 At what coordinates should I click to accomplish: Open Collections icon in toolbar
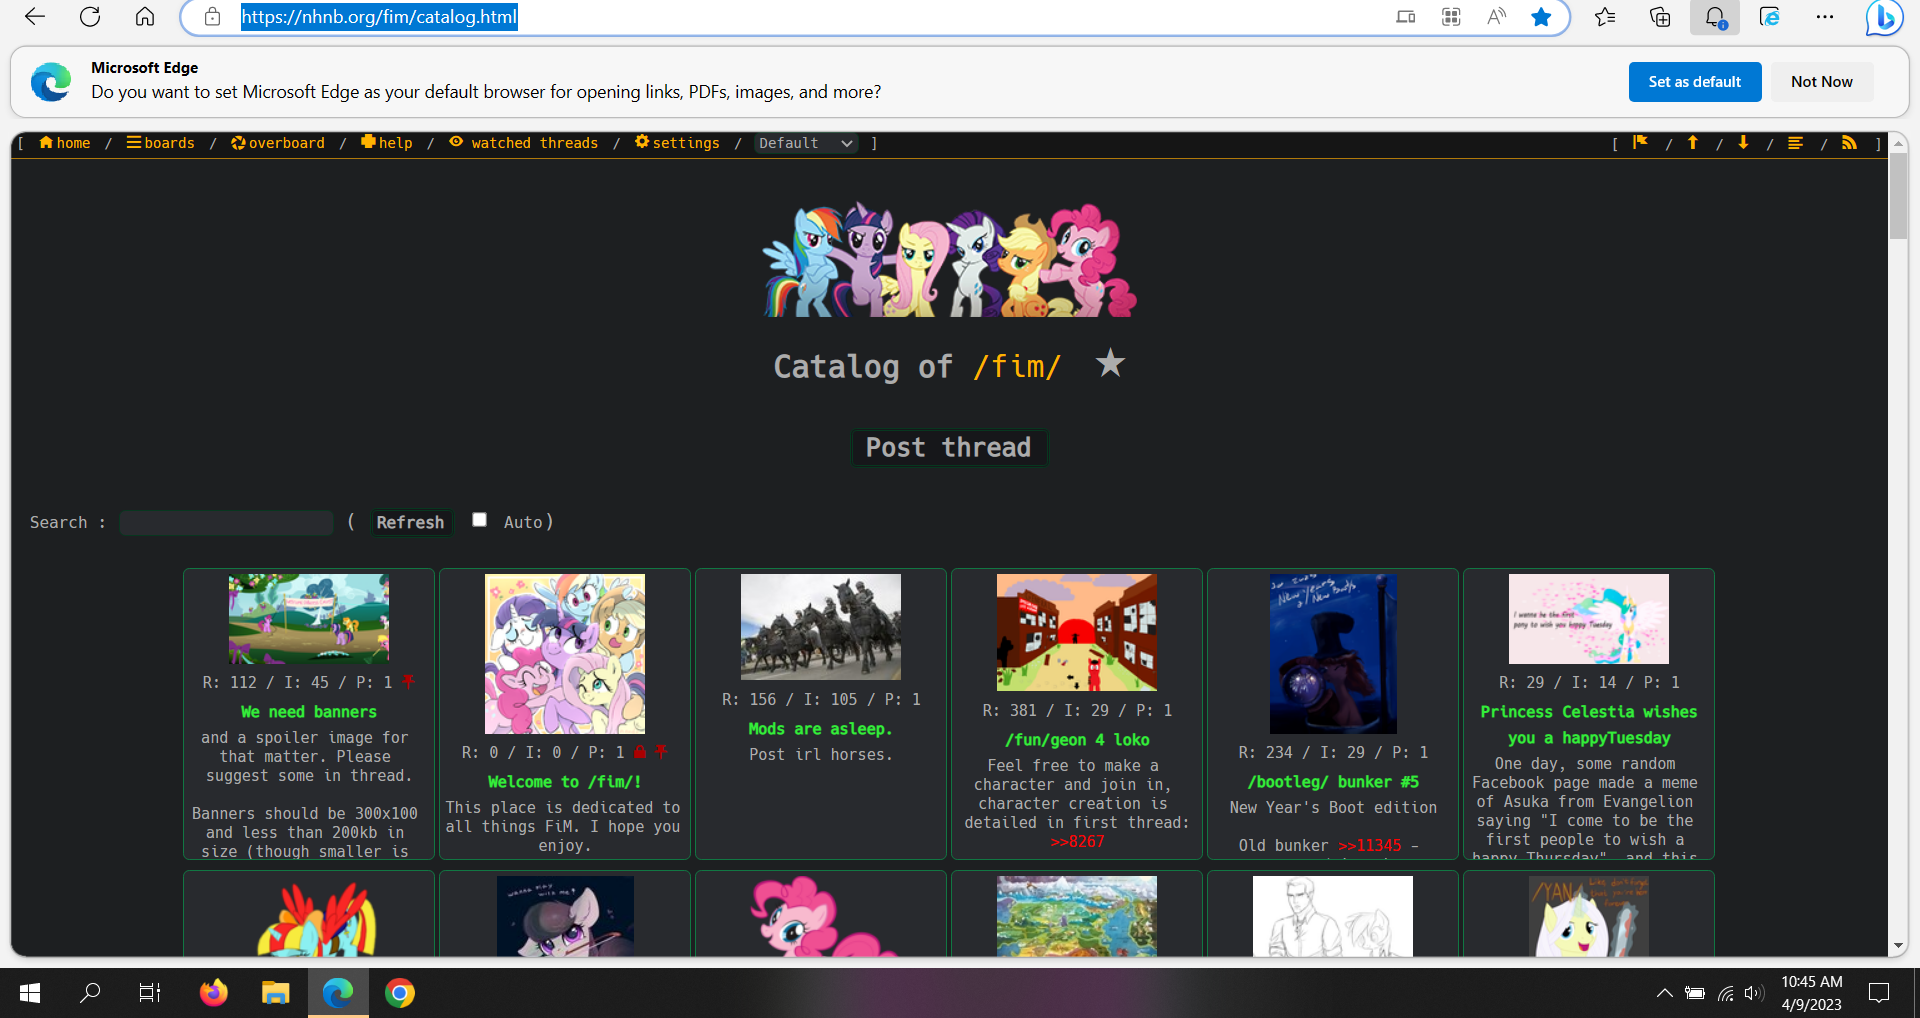(x=1660, y=17)
